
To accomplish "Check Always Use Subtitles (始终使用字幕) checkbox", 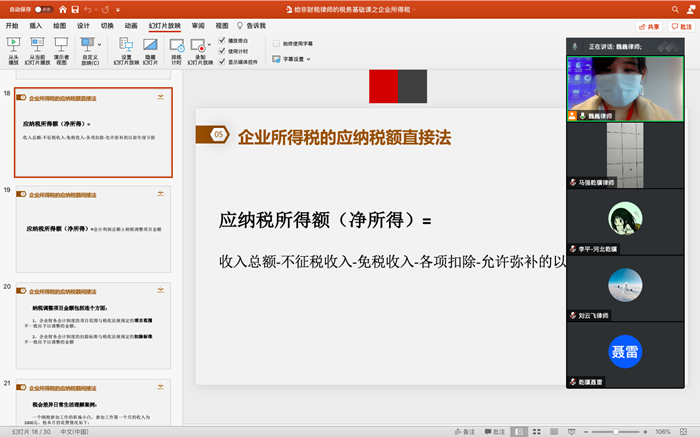I will (276, 43).
